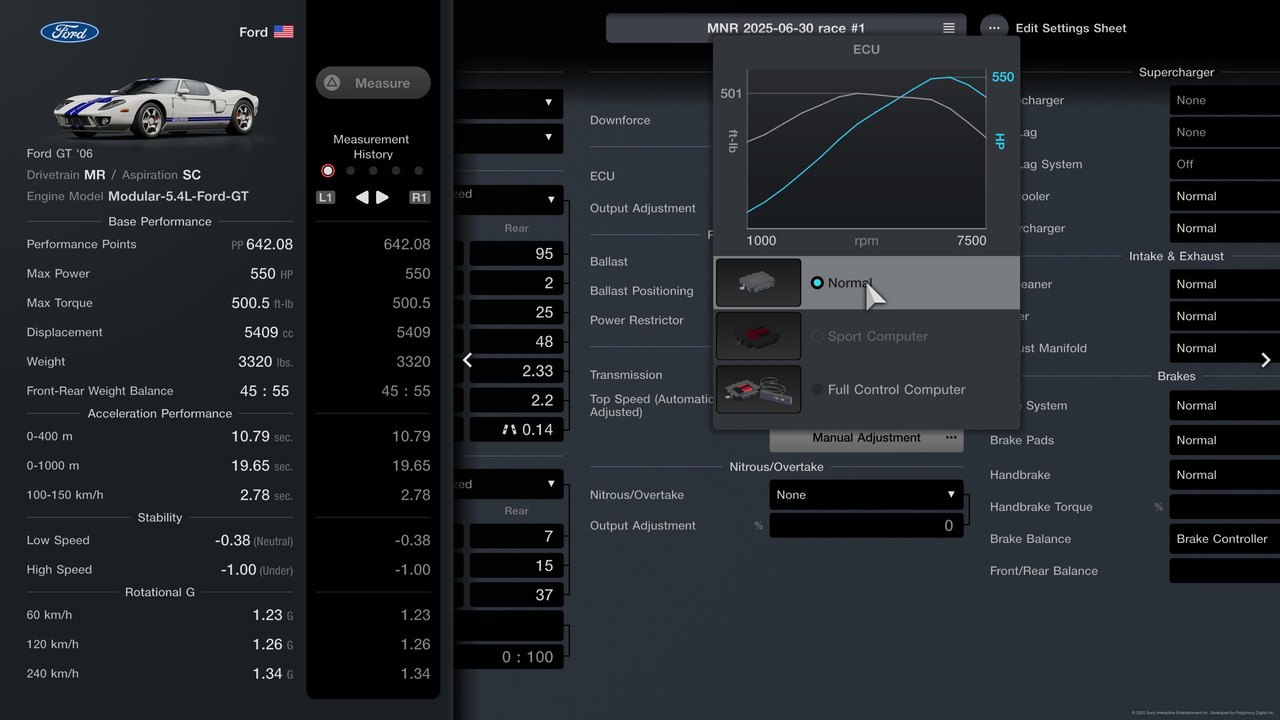This screenshot has width=1280, height=720.
Task: Click the rear value field showing 48
Action: click(516, 342)
